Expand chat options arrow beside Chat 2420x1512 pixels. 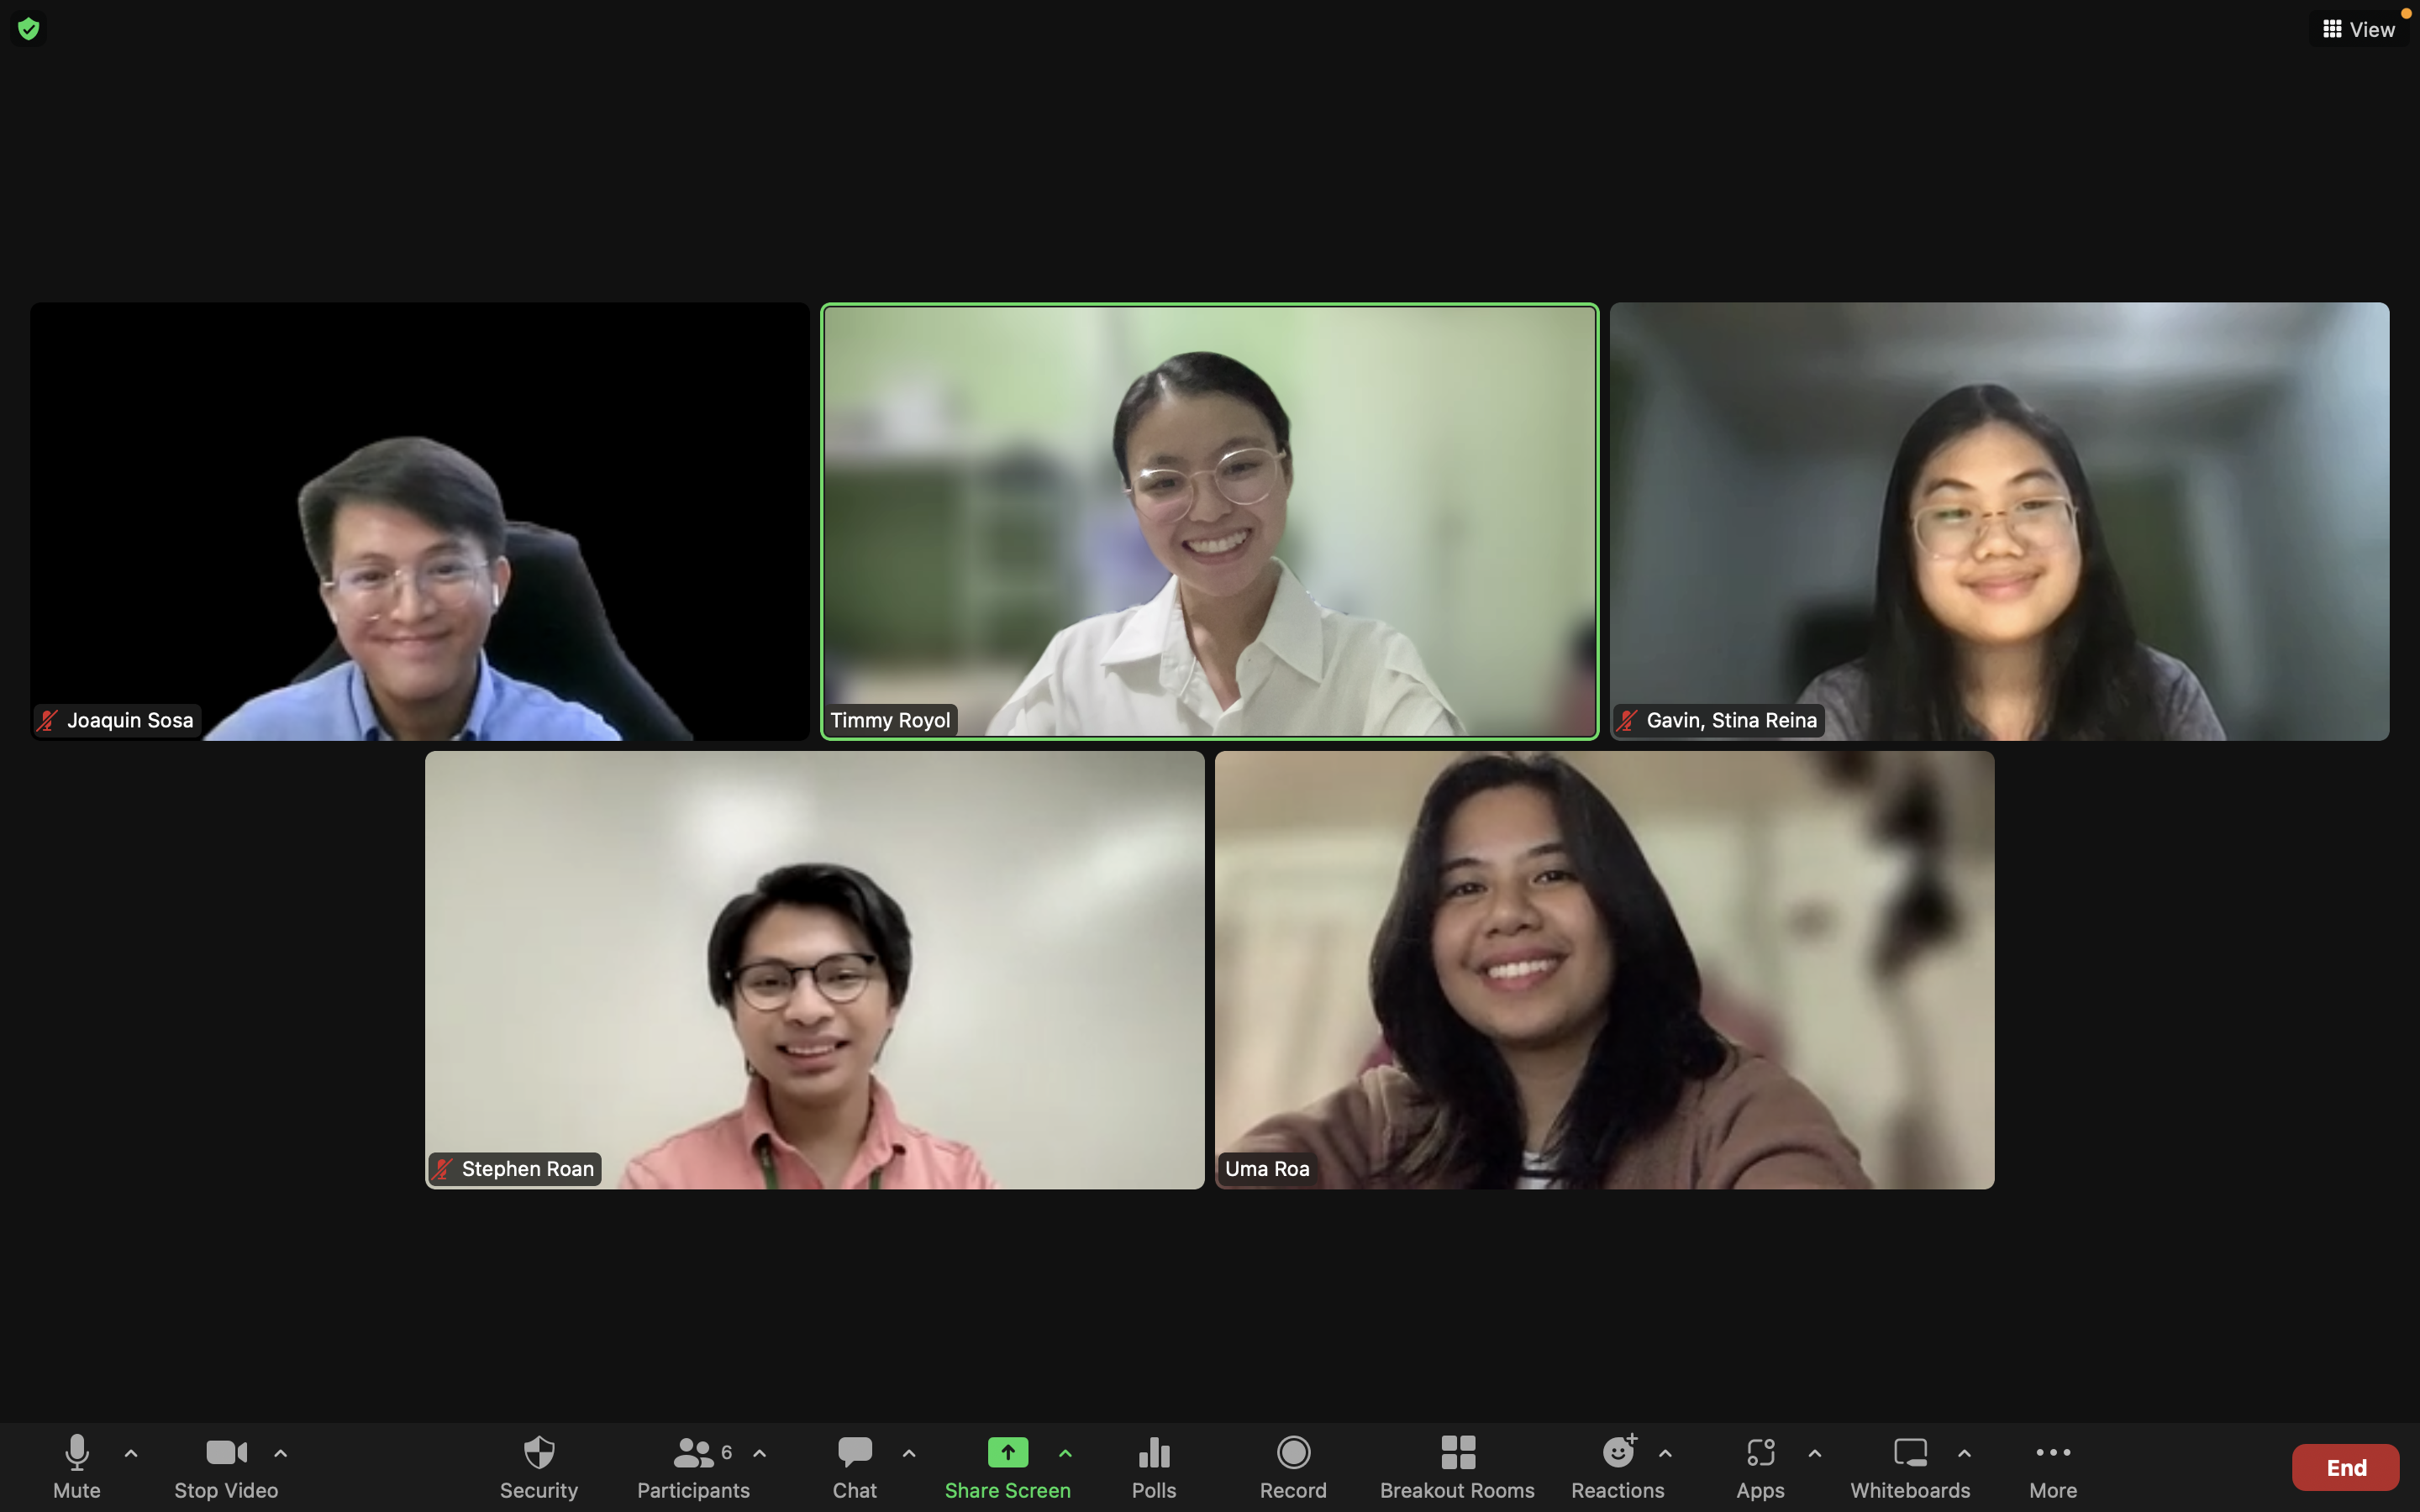[x=909, y=1454]
